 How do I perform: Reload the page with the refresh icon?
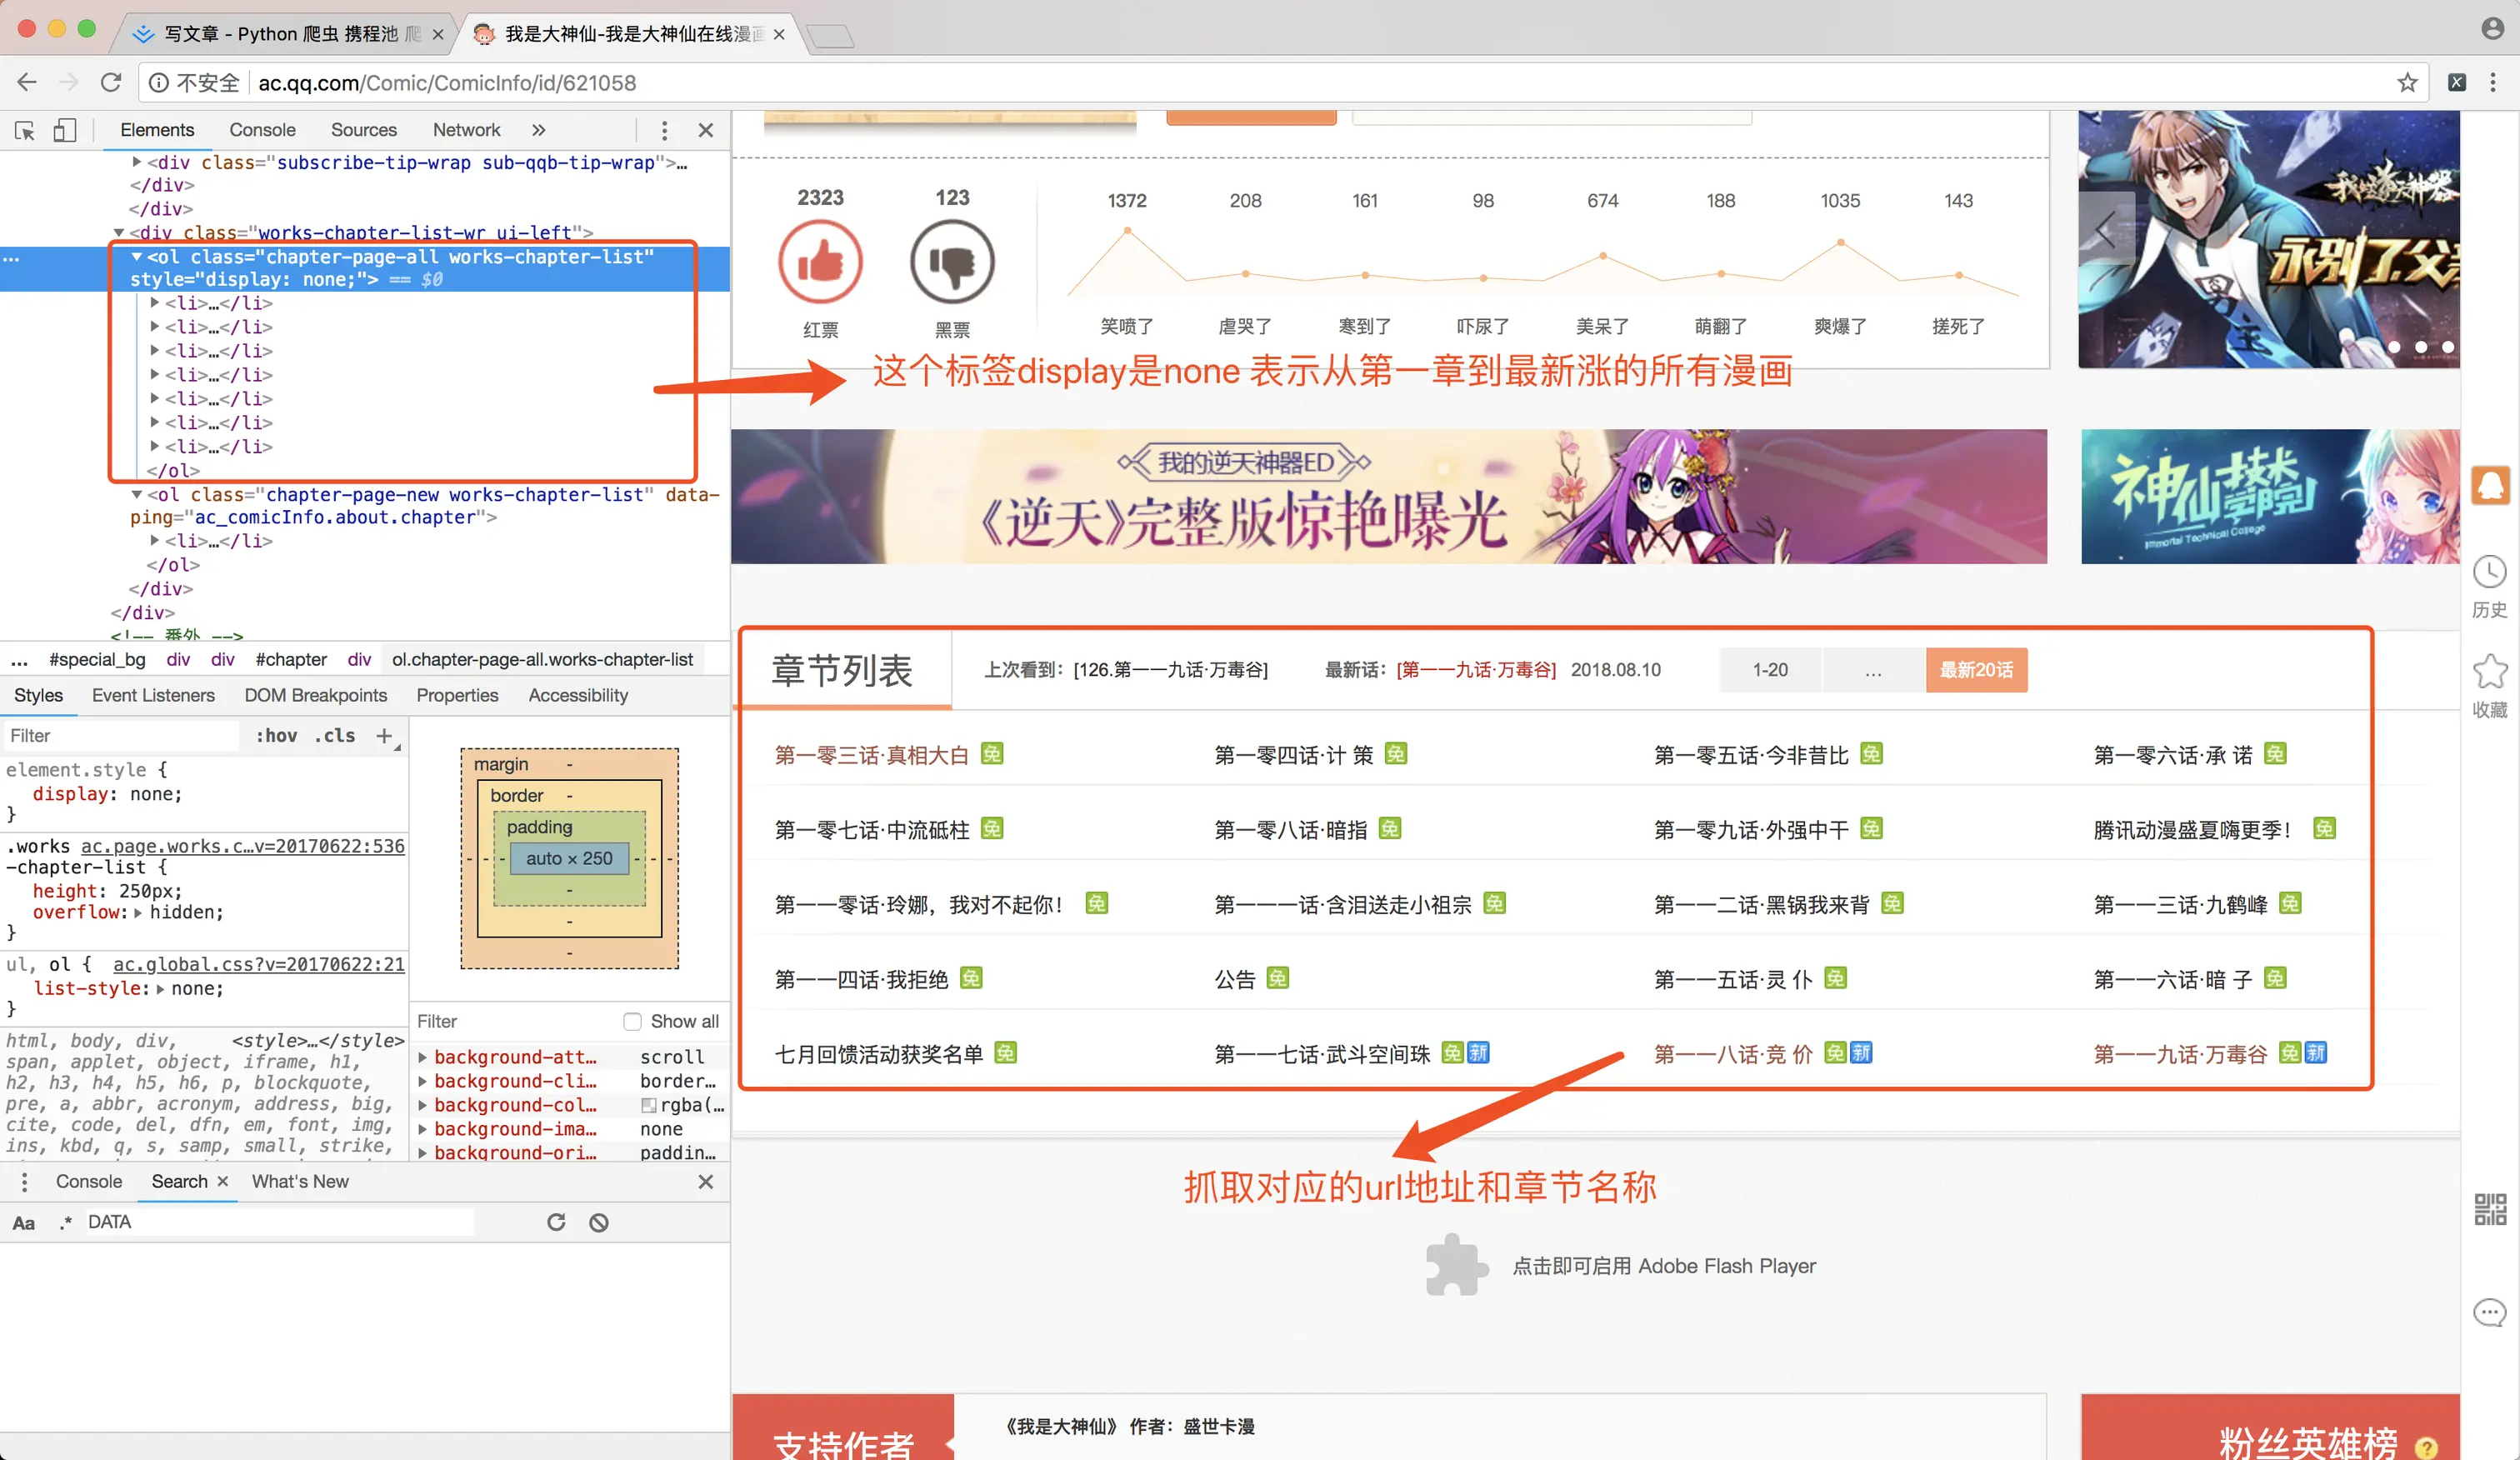pos(111,82)
